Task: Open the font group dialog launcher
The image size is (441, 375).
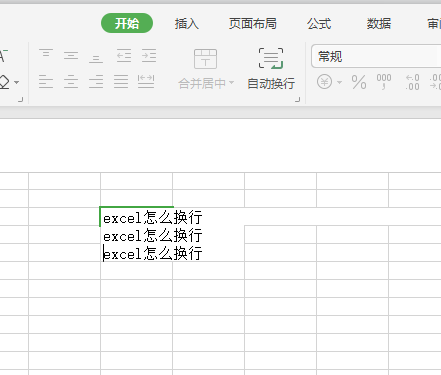Action: (x=21, y=99)
